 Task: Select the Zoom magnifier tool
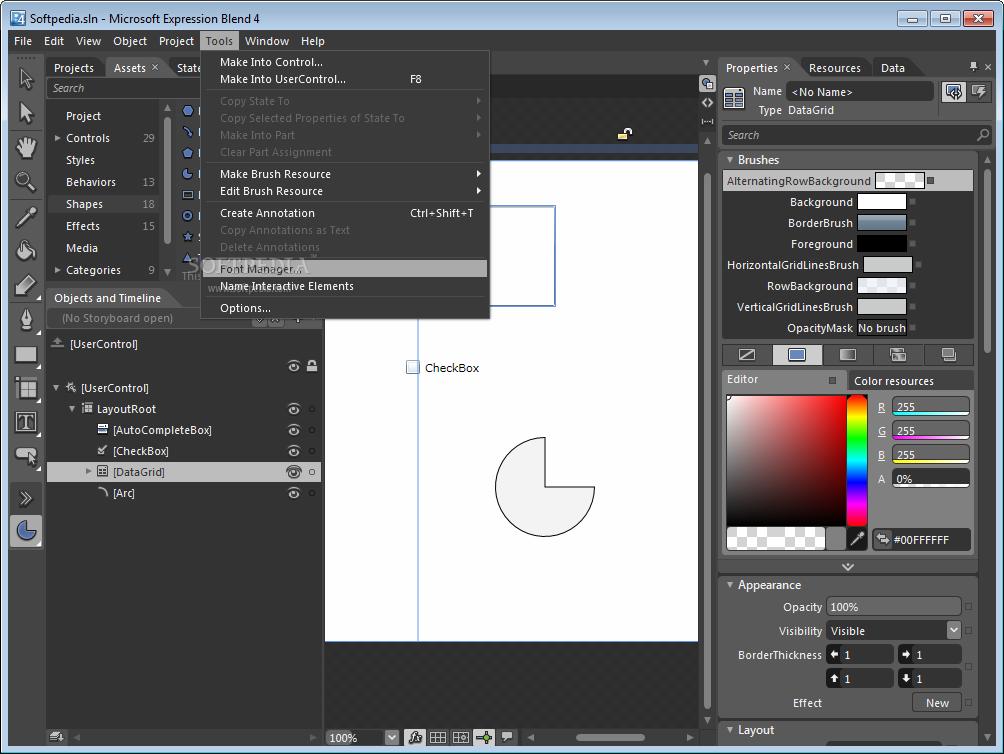point(26,182)
